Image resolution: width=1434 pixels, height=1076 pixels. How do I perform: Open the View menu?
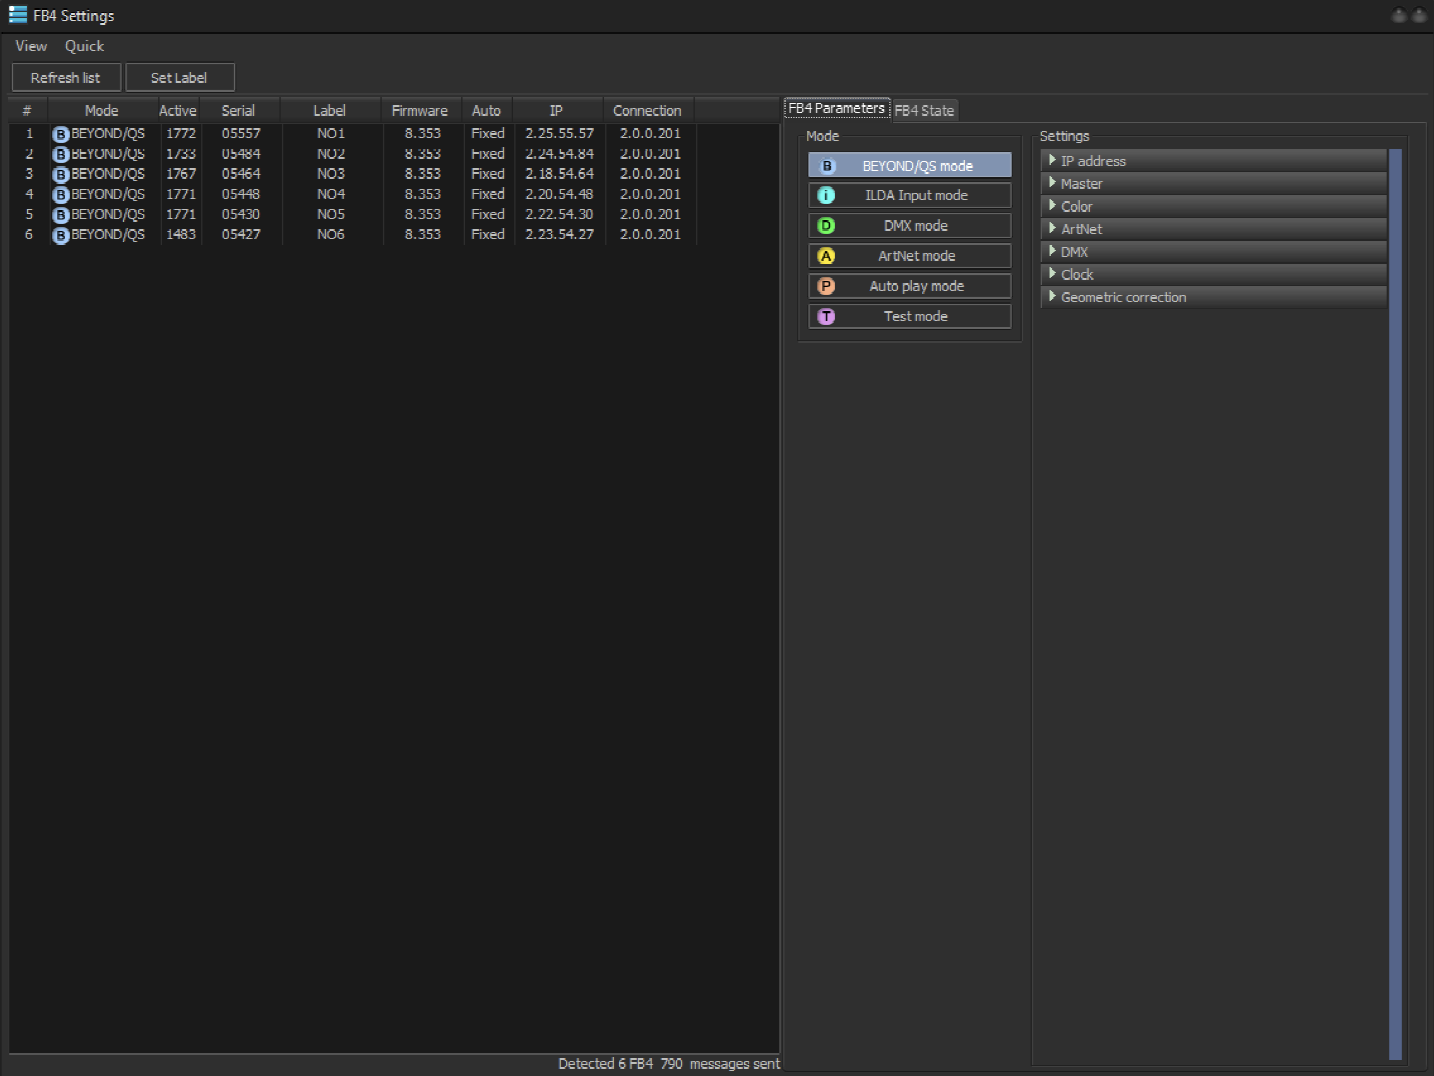pos(31,46)
